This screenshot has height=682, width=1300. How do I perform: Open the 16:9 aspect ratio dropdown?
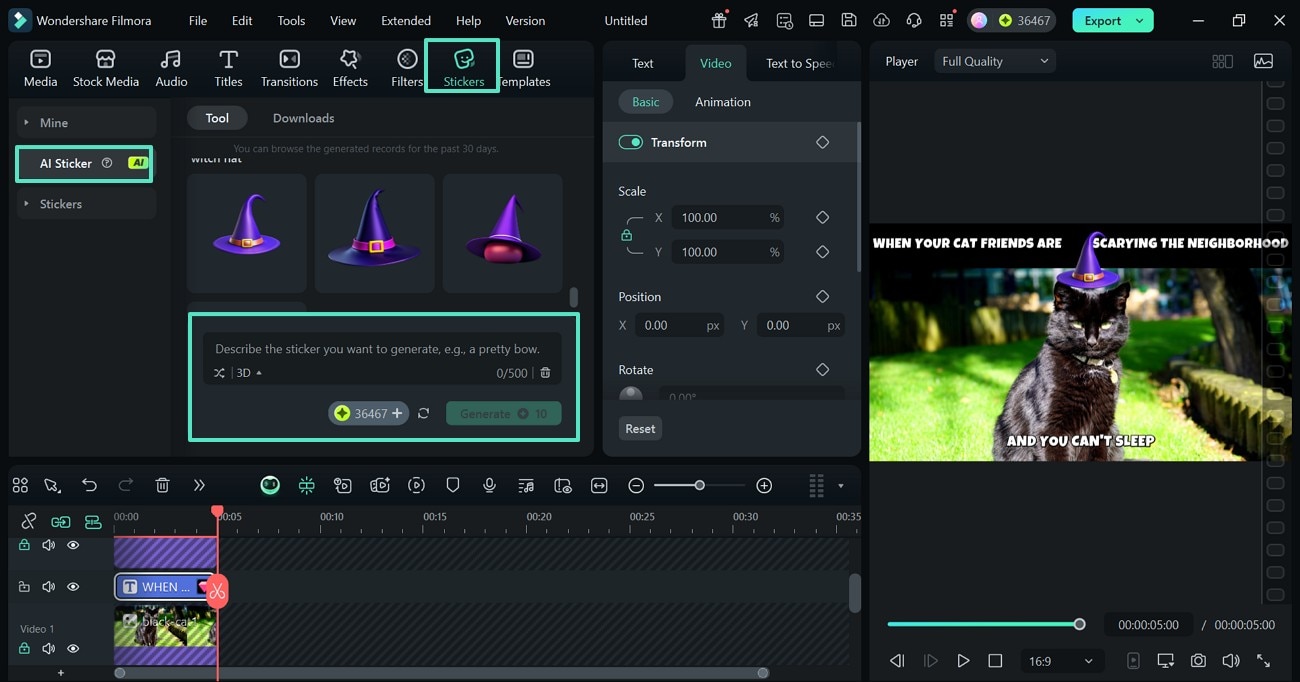click(1060, 661)
